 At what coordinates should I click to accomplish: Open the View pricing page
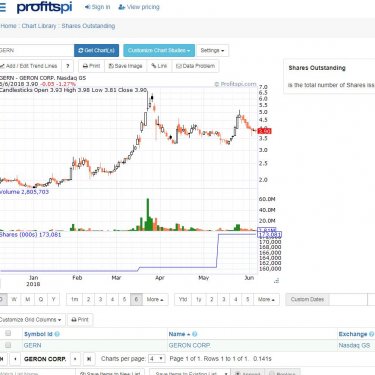[139, 7]
